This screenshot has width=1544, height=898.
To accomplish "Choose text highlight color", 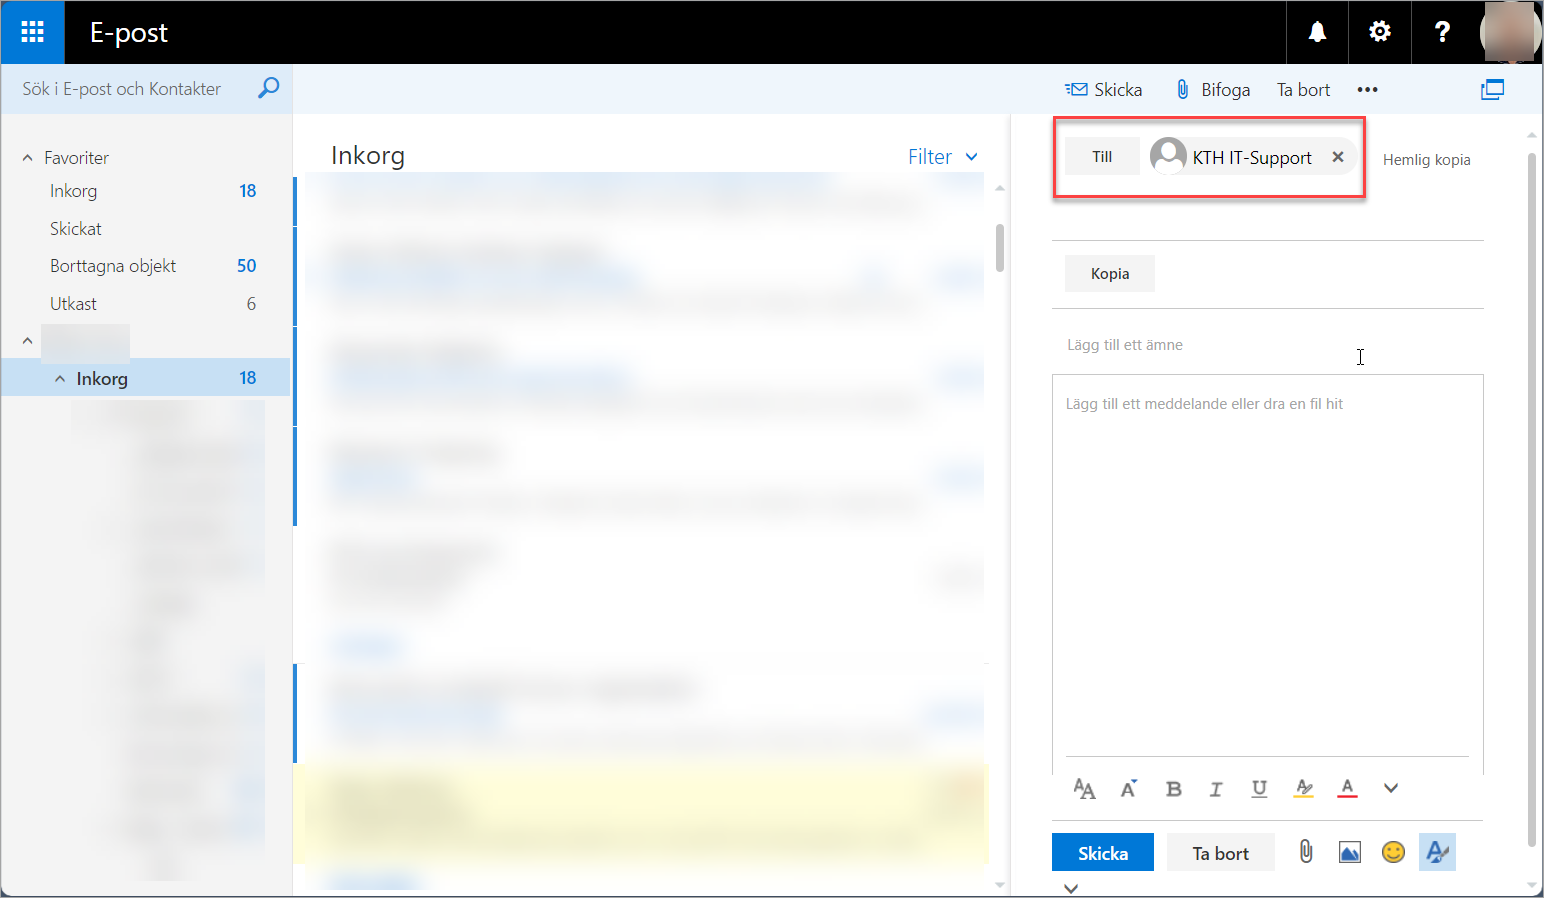I will coord(1304,789).
